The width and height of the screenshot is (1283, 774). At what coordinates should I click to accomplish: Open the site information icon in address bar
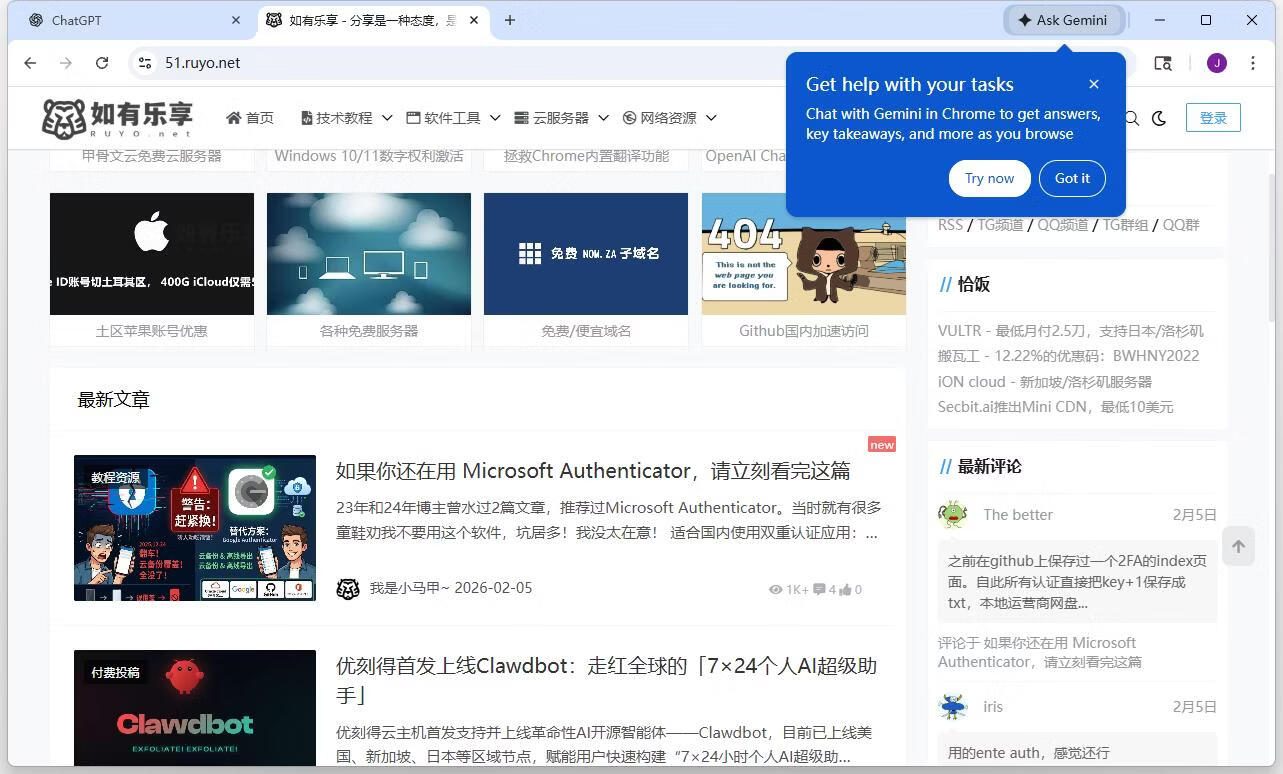click(145, 63)
